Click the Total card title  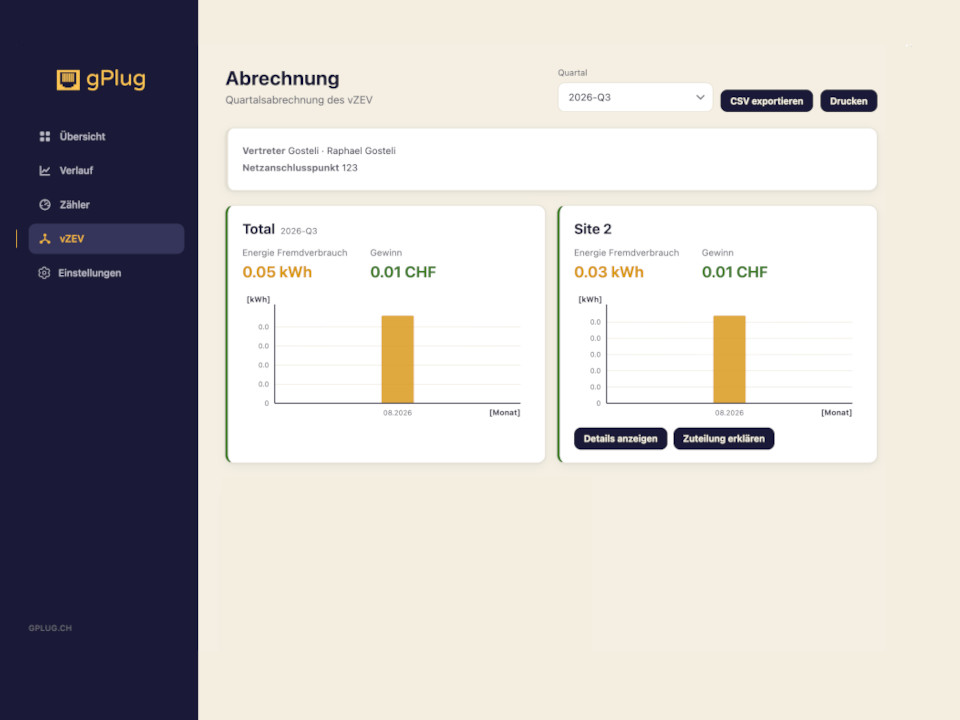(258, 229)
